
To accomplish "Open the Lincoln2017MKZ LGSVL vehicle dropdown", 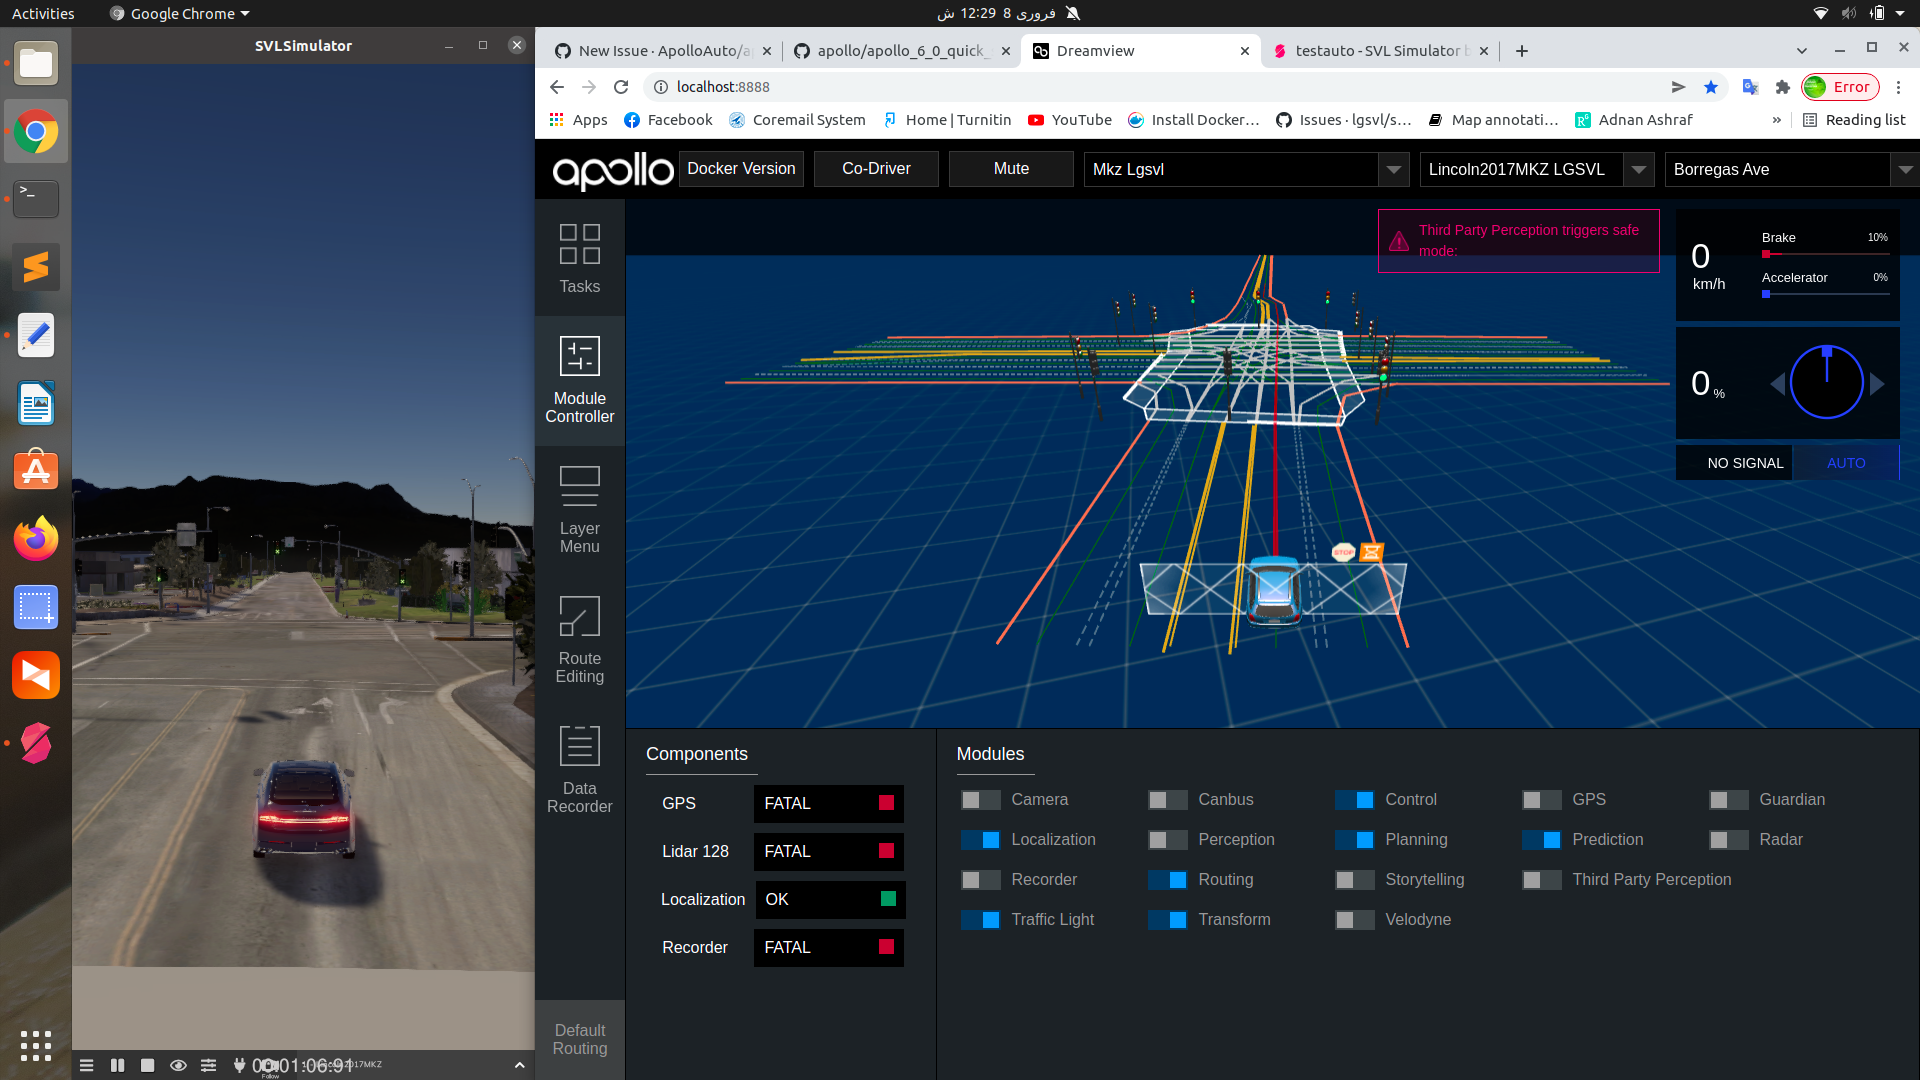I will click(1639, 169).
